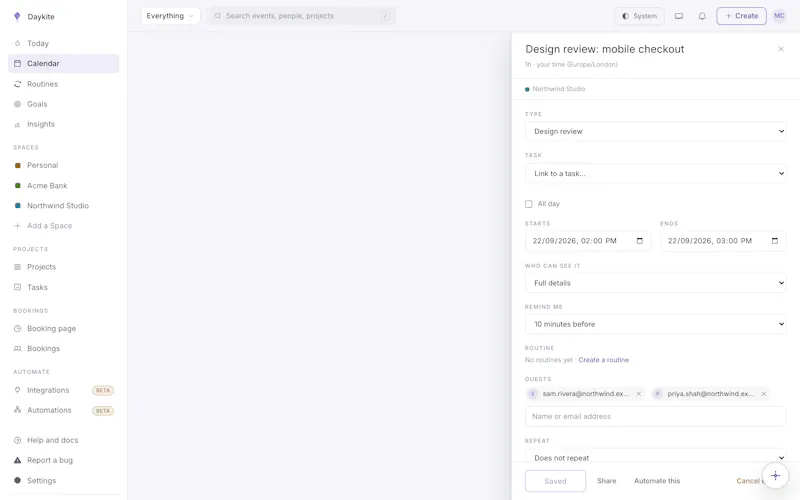Open the Remind me dropdown
The width and height of the screenshot is (800, 500).
(x=656, y=324)
